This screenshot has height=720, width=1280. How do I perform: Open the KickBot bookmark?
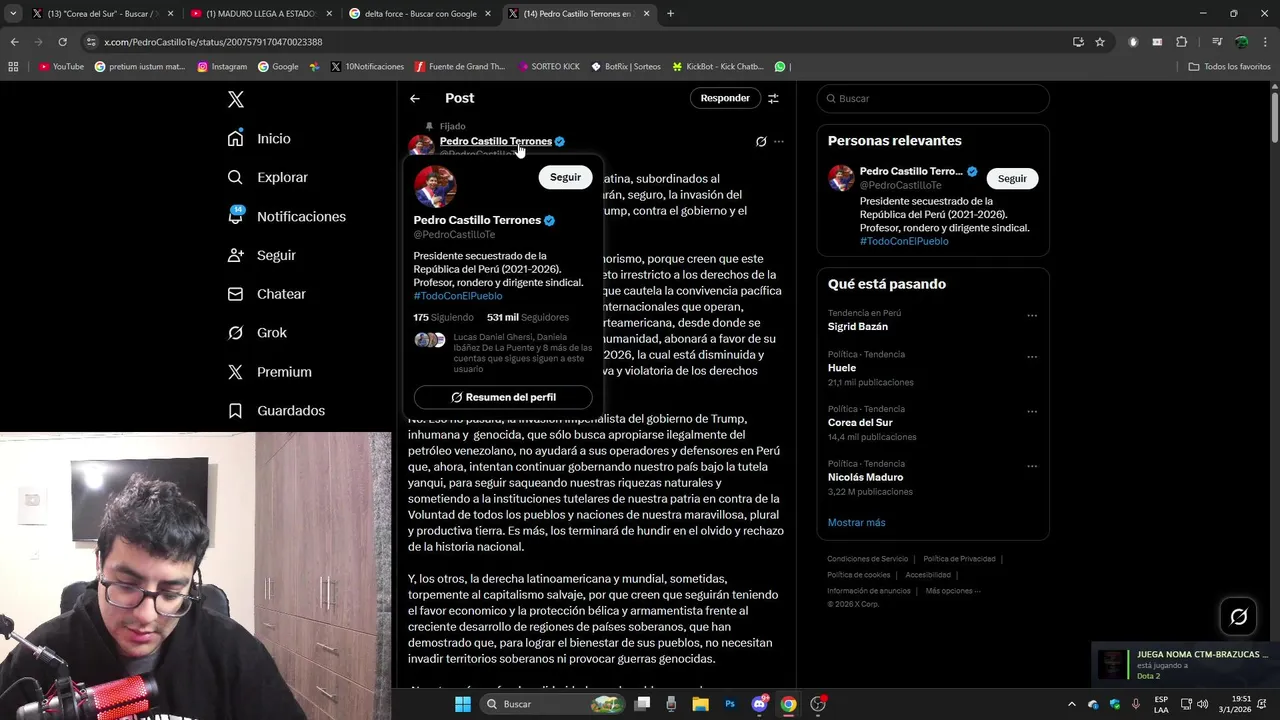coord(718,67)
